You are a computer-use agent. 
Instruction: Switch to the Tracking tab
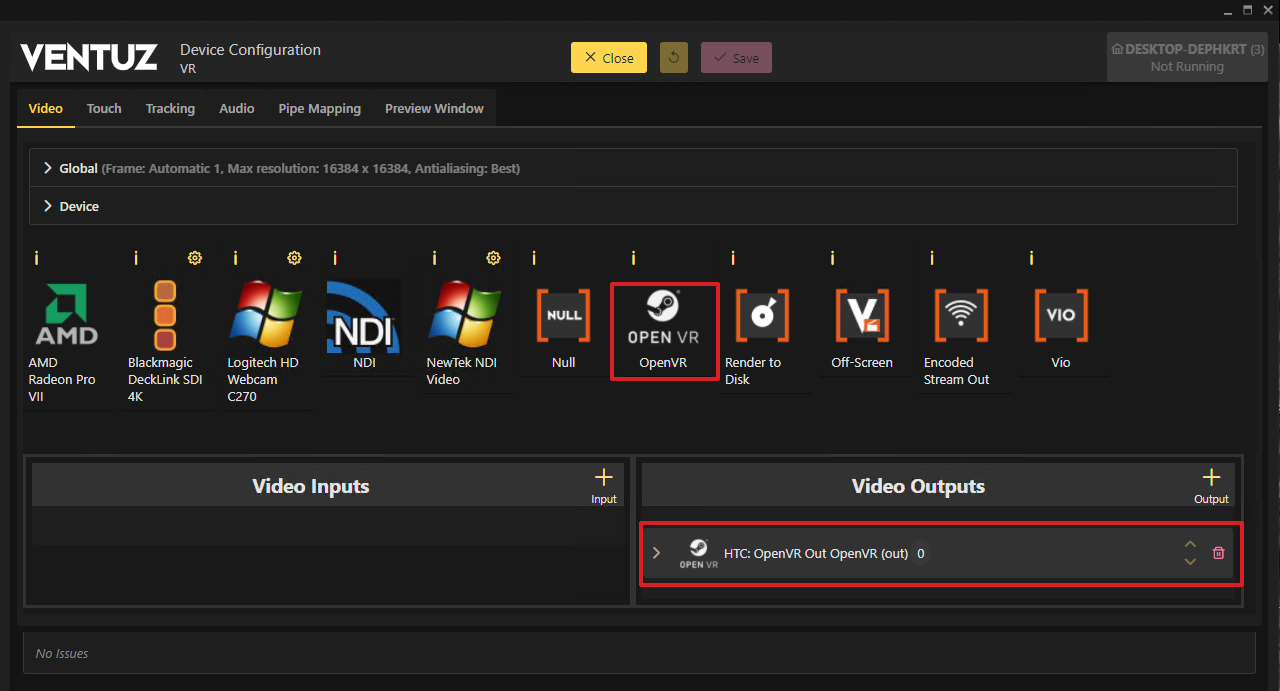pos(170,108)
